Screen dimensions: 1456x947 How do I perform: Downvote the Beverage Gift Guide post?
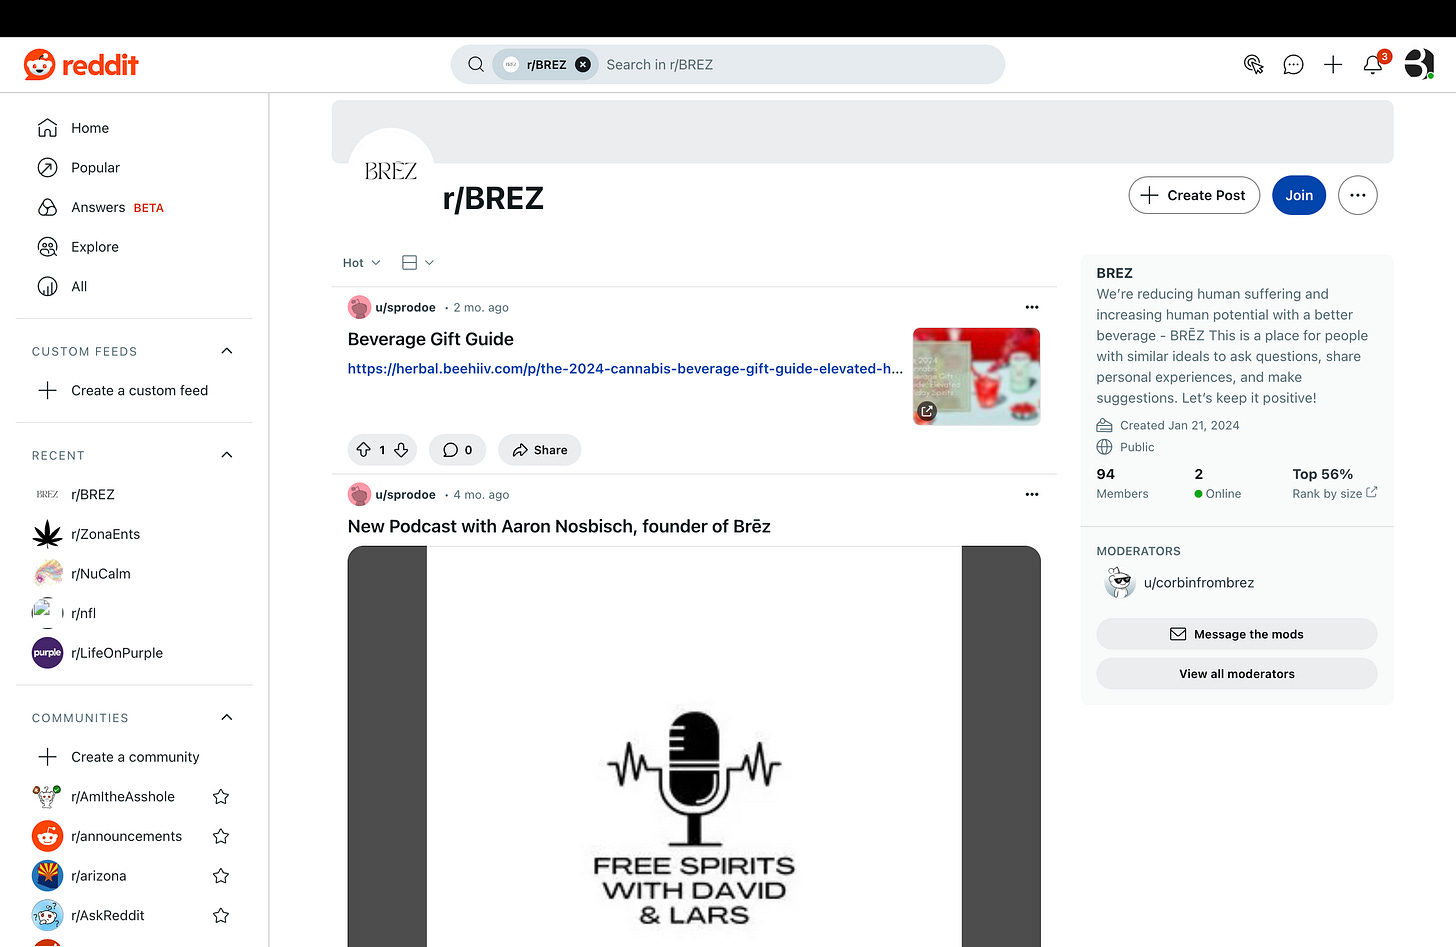point(401,450)
